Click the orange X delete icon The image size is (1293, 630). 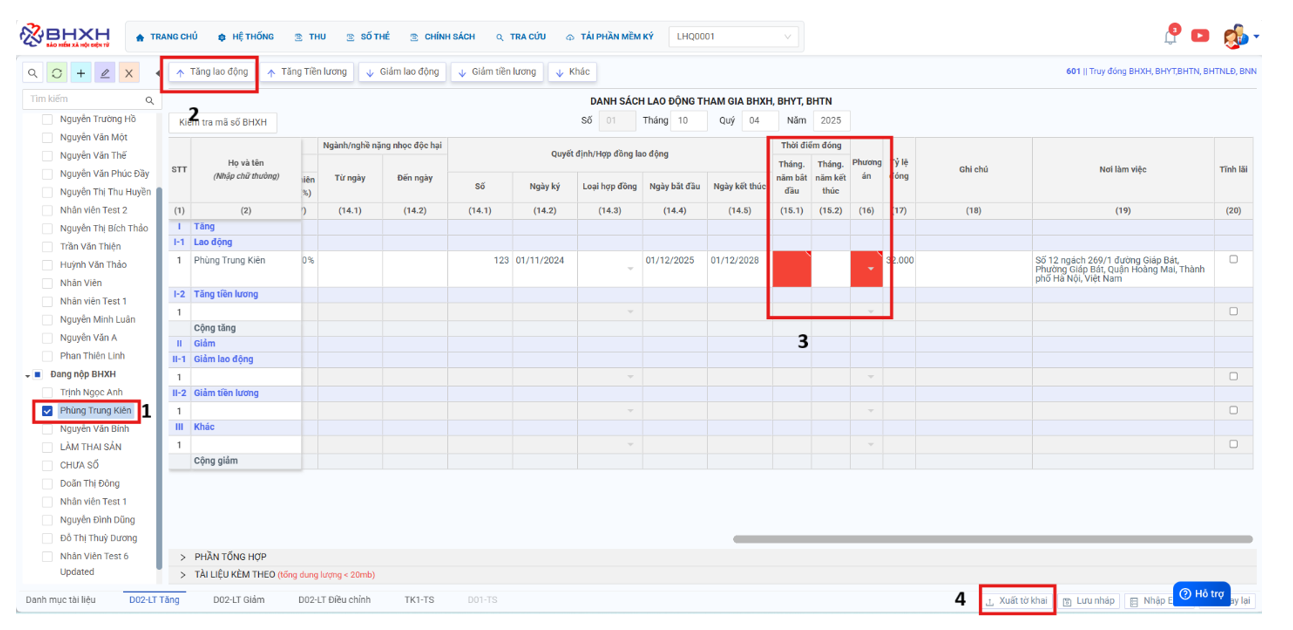[x=129, y=73]
